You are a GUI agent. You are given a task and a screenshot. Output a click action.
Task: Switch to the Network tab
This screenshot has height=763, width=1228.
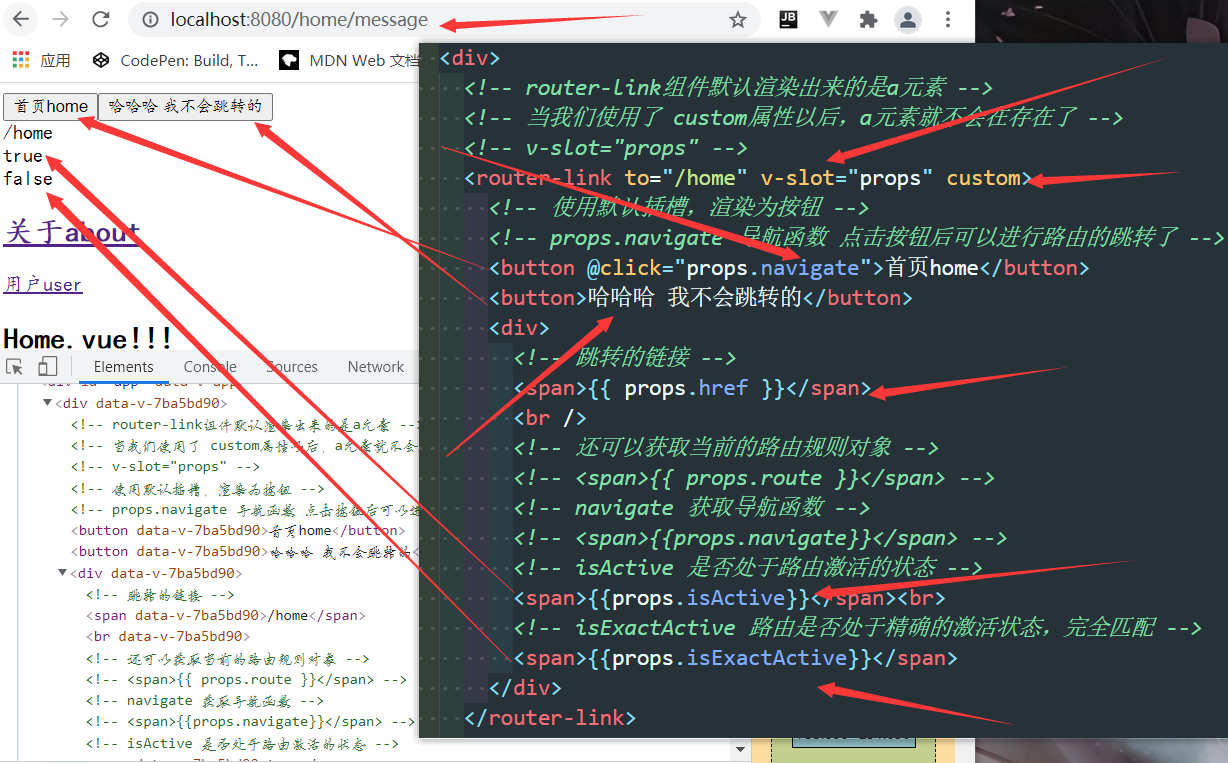point(376,367)
